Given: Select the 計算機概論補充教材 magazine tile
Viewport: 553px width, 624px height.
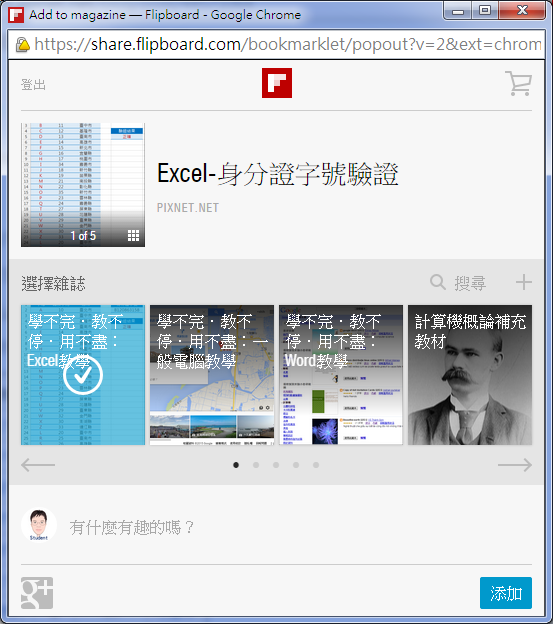Looking at the screenshot, I should 470,375.
